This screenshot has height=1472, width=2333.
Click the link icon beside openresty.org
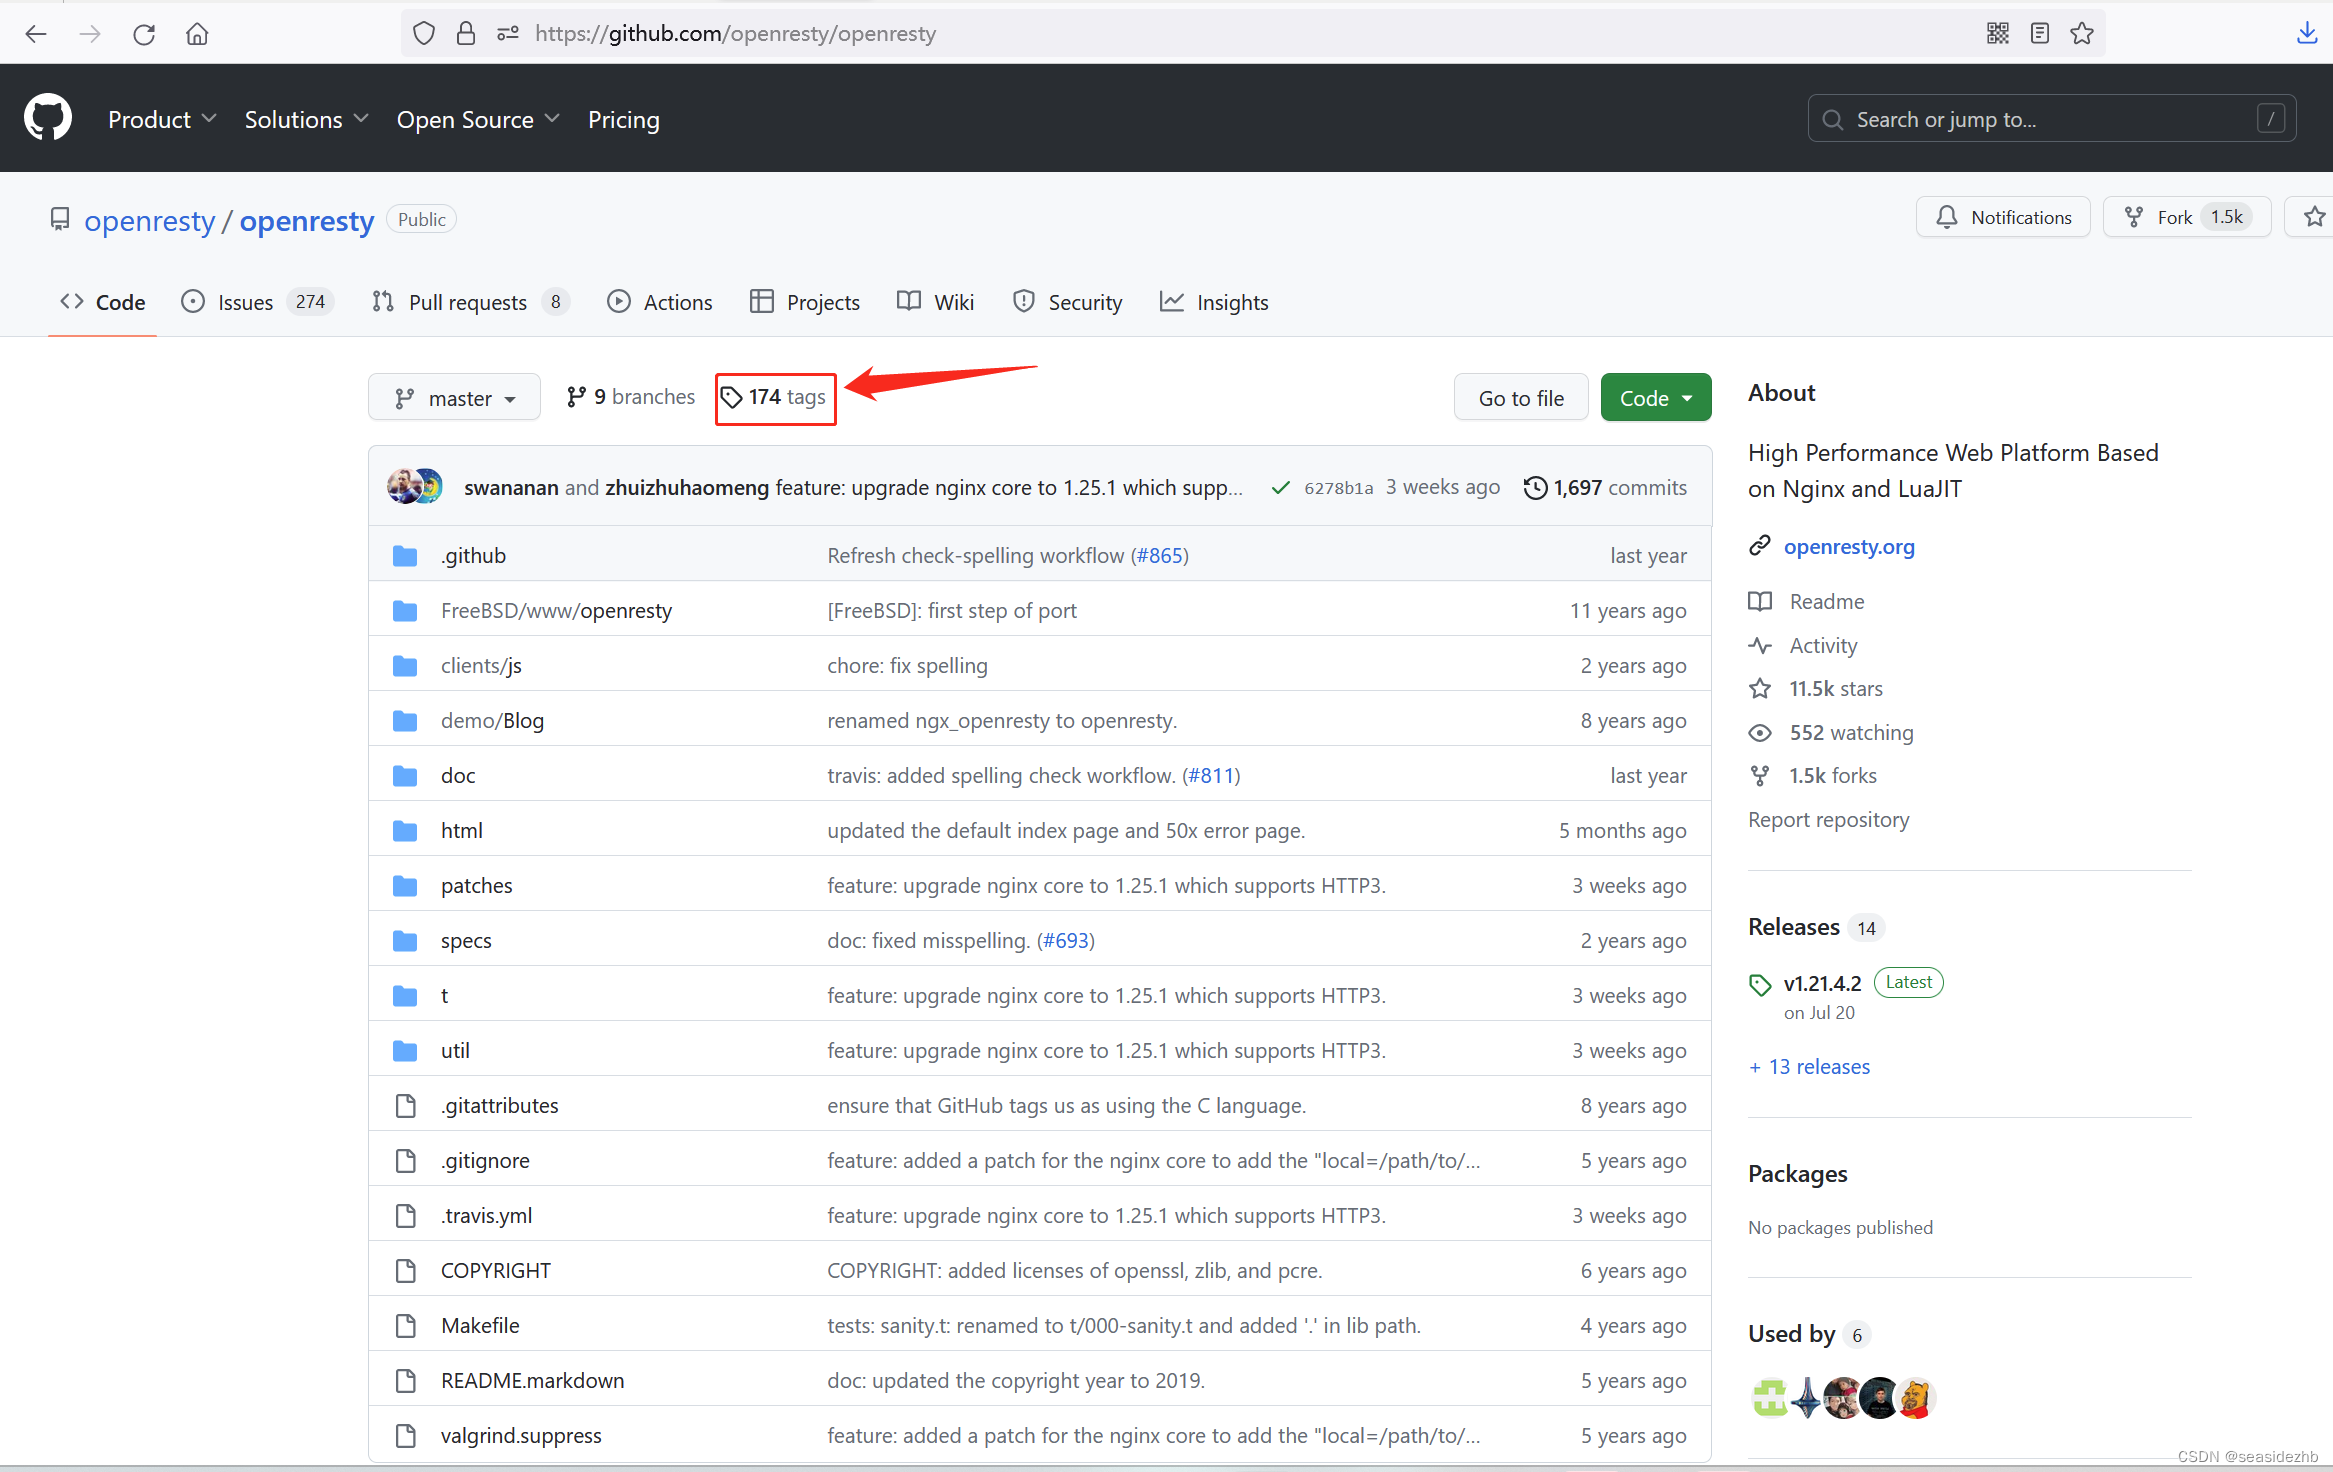coord(1760,546)
